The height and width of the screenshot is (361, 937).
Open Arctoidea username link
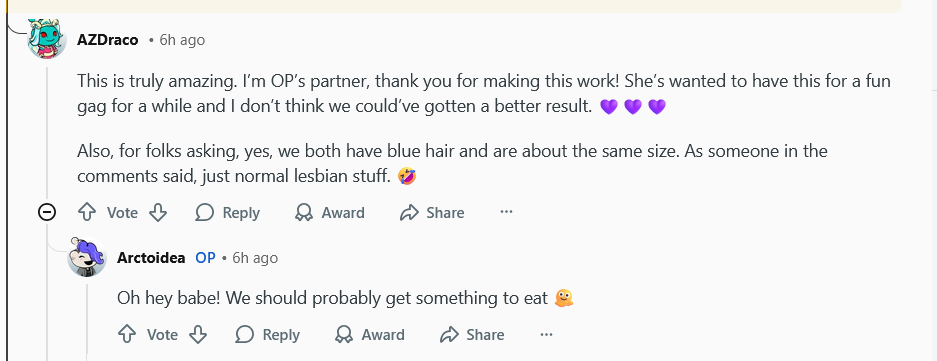coord(151,258)
